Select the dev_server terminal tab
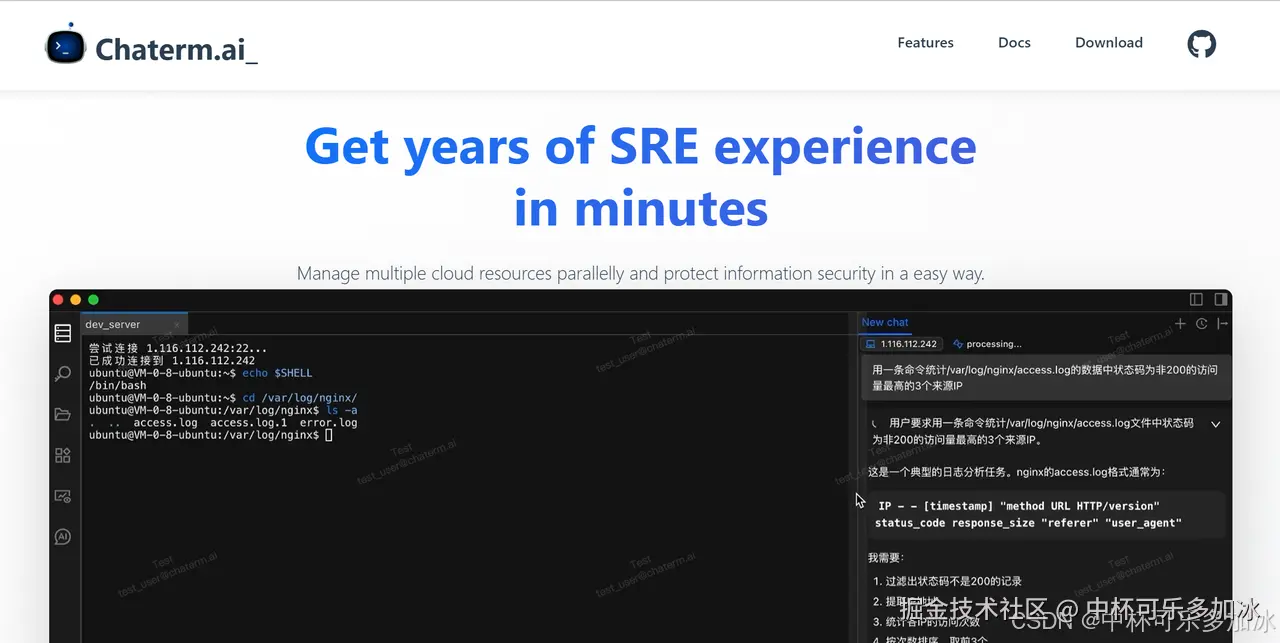Screen dimensions: 1280x643 (134, 324)
